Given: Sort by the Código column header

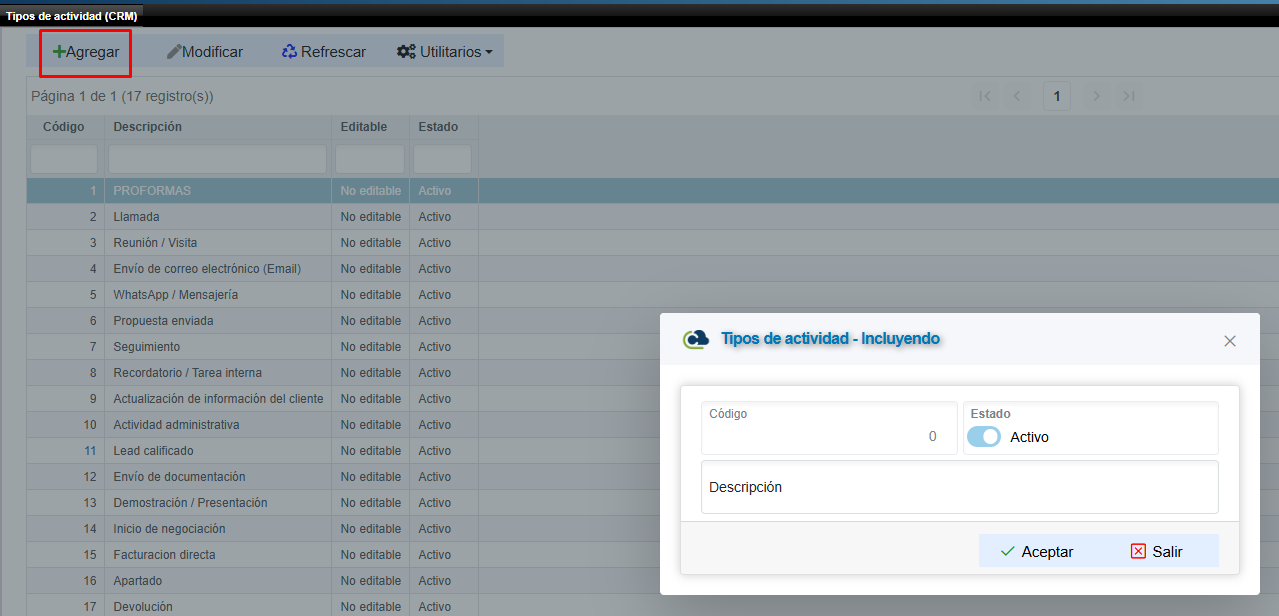Looking at the screenshot, I should tap(64, 127).
